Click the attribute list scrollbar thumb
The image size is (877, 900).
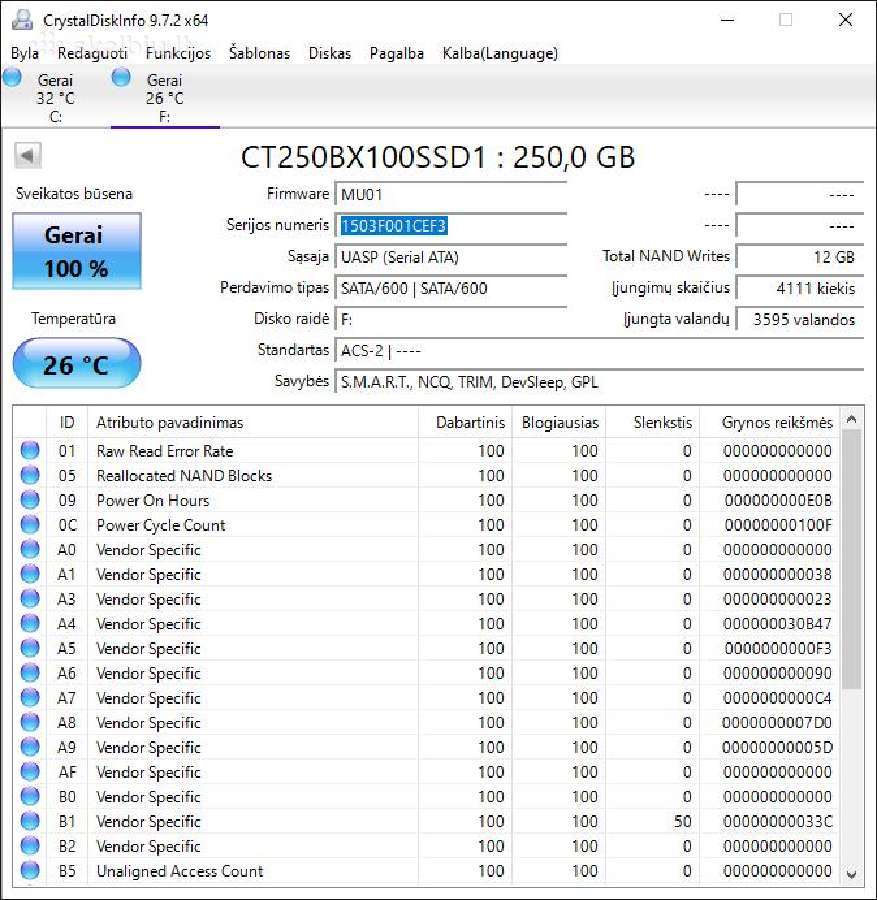[851, 558]
